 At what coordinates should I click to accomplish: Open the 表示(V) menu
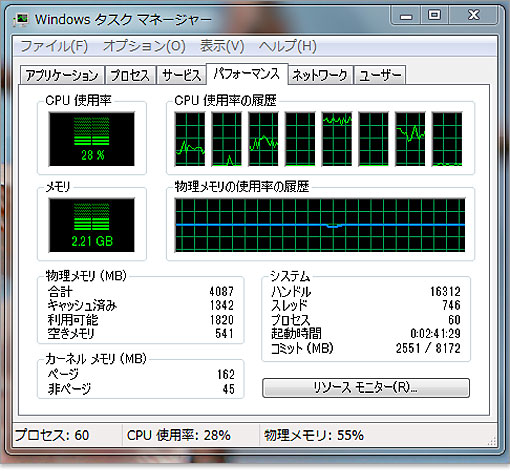click(222, 46)
